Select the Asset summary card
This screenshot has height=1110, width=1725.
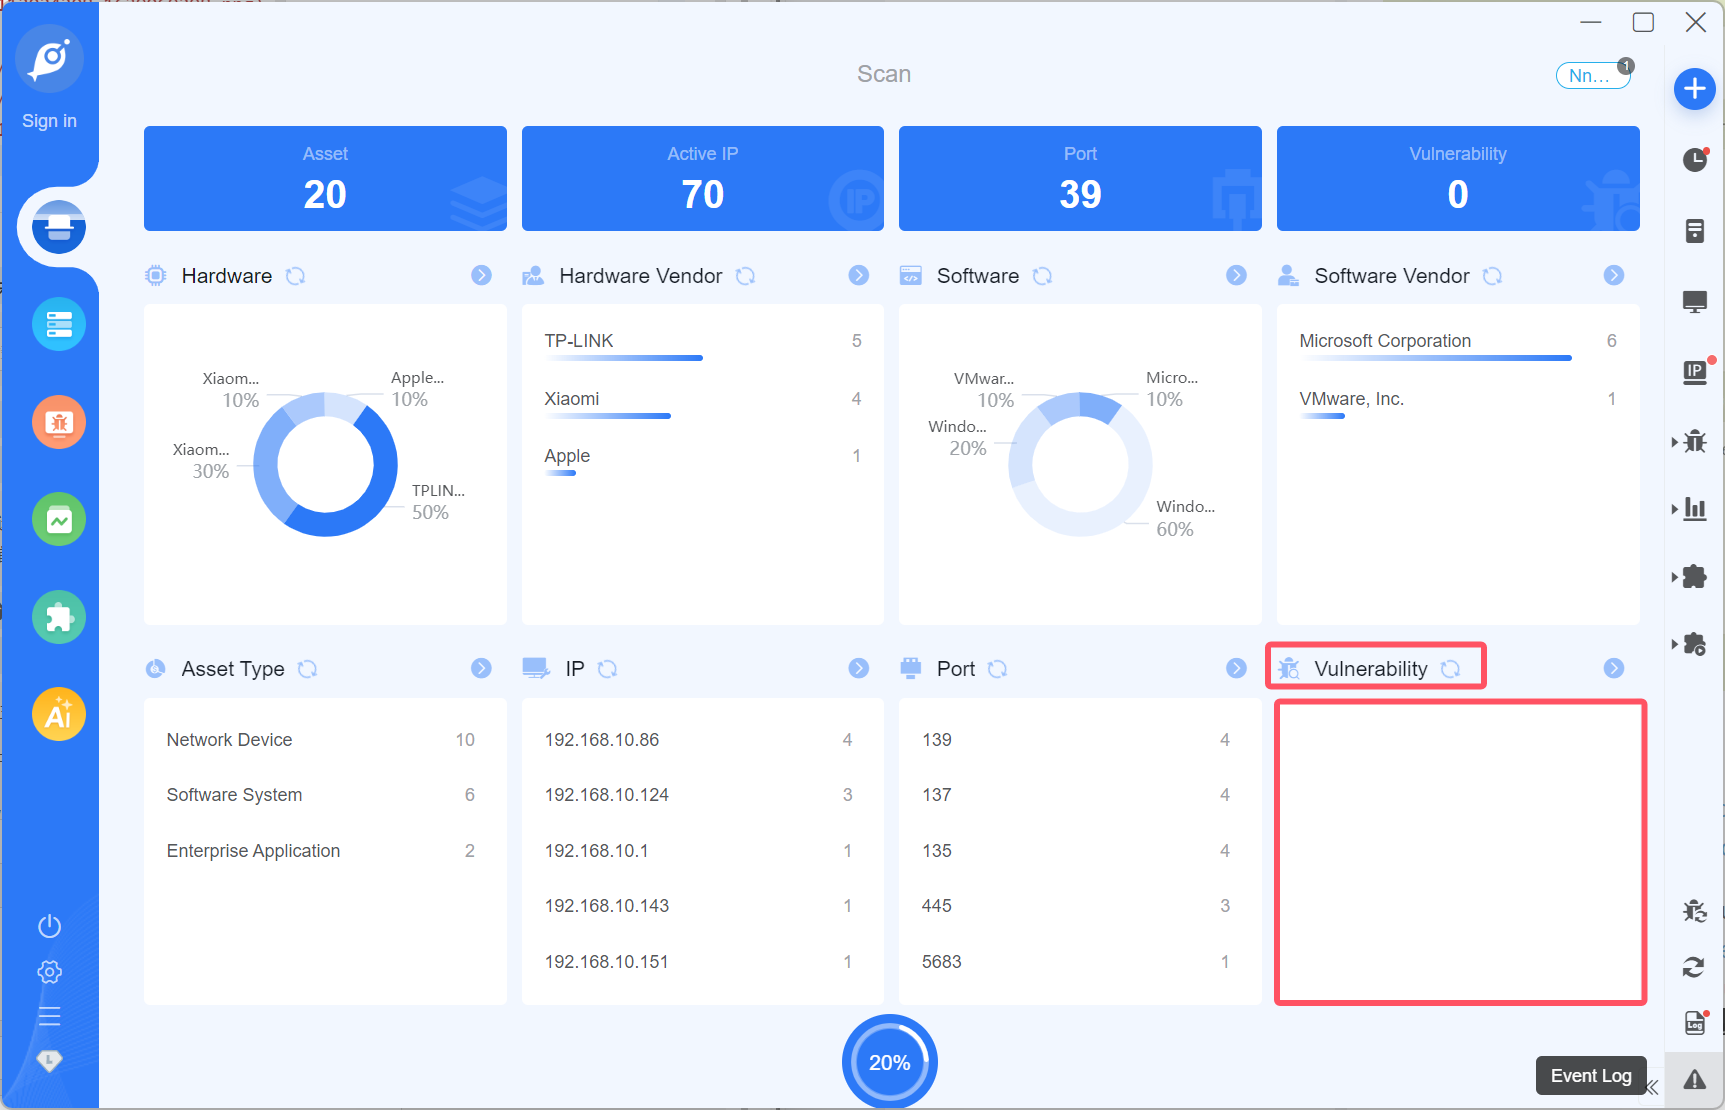(325, 178)
